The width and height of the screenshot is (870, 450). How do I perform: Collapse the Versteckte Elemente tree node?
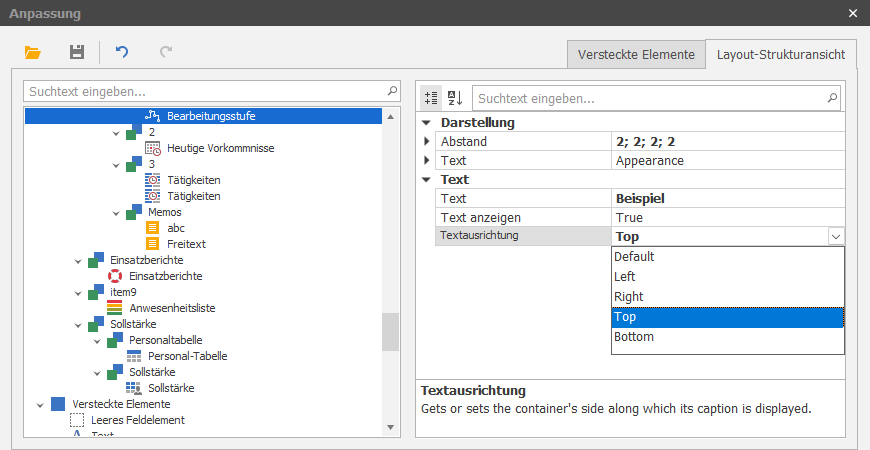coord(40,404)
